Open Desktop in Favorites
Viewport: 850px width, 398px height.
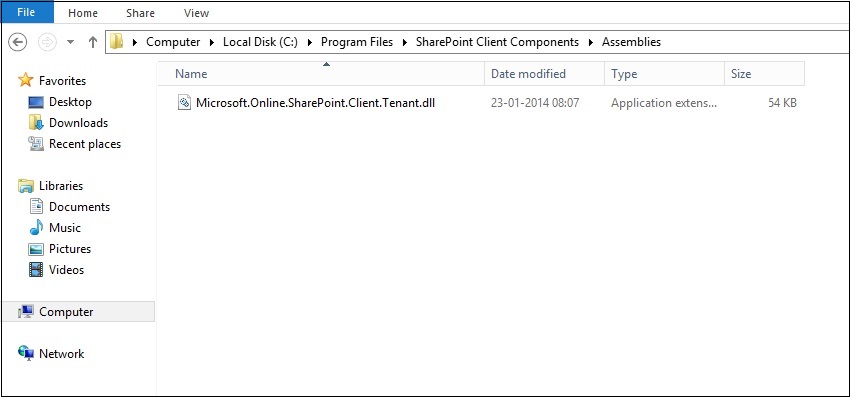click(x=70, y=102)
